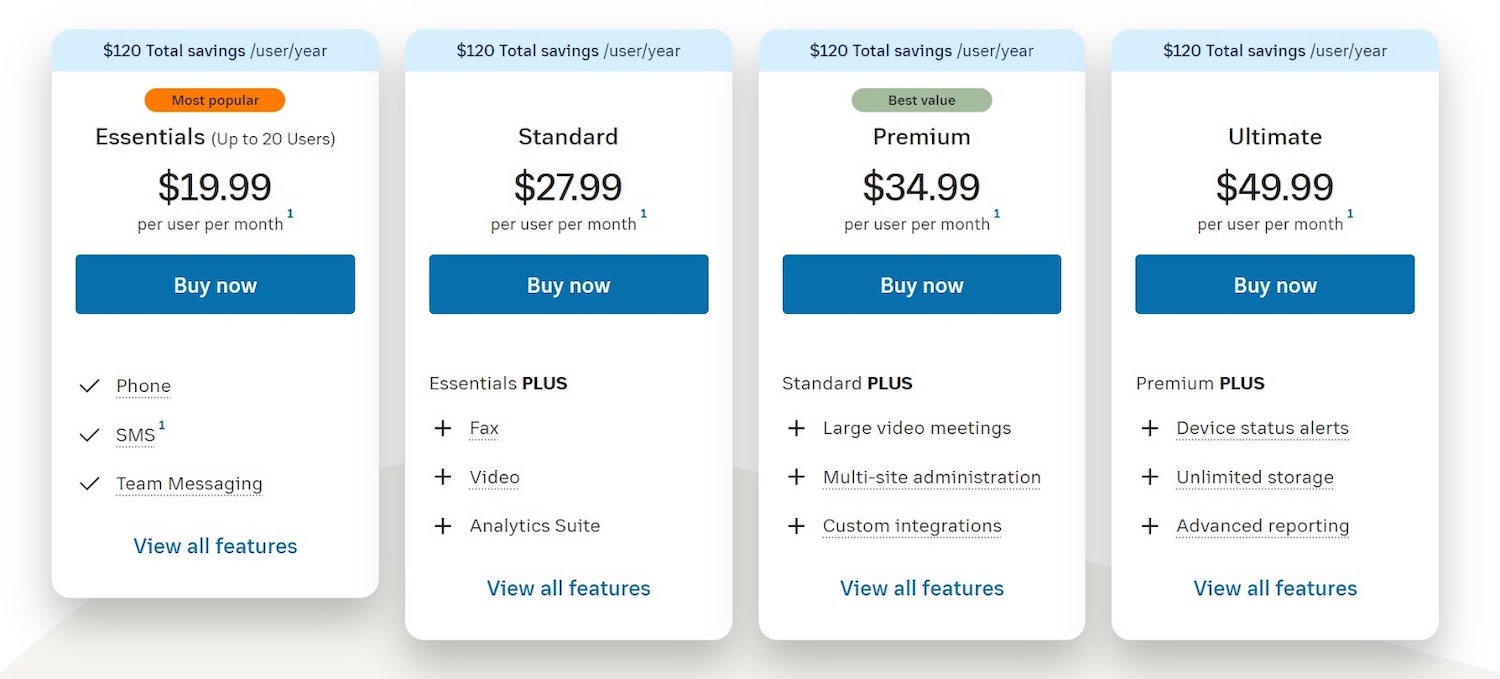Screen dimensions: 1500x679
Task: Click the checkmark next to Team Messaging
Action: (x=90, y=484)
